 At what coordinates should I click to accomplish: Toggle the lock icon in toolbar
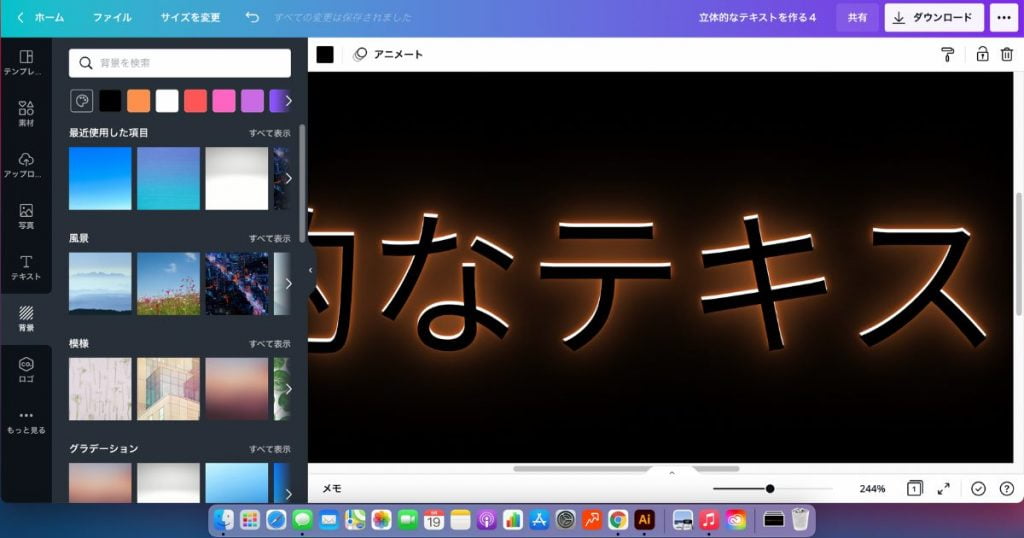coord(982,54)
